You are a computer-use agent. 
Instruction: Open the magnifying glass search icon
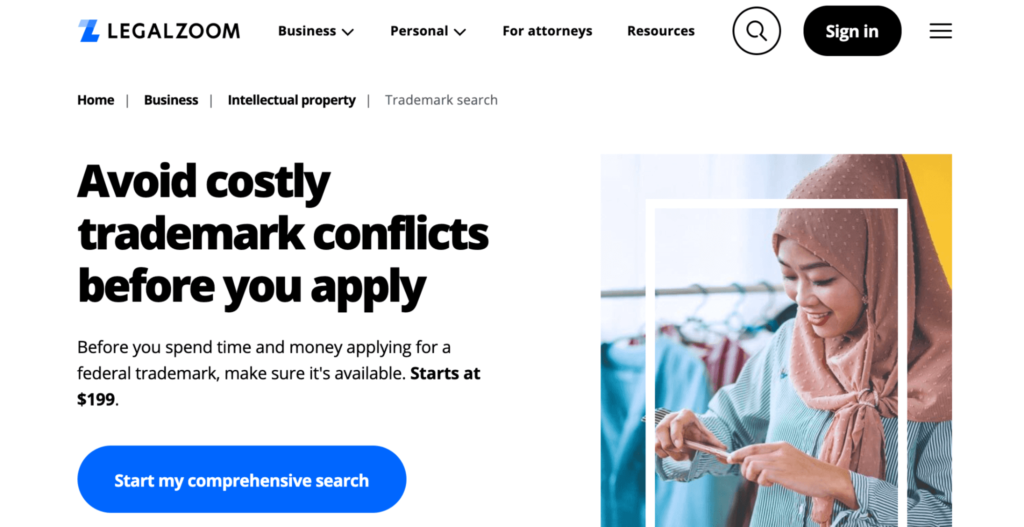pyautogui.click(x=756, y=31)
